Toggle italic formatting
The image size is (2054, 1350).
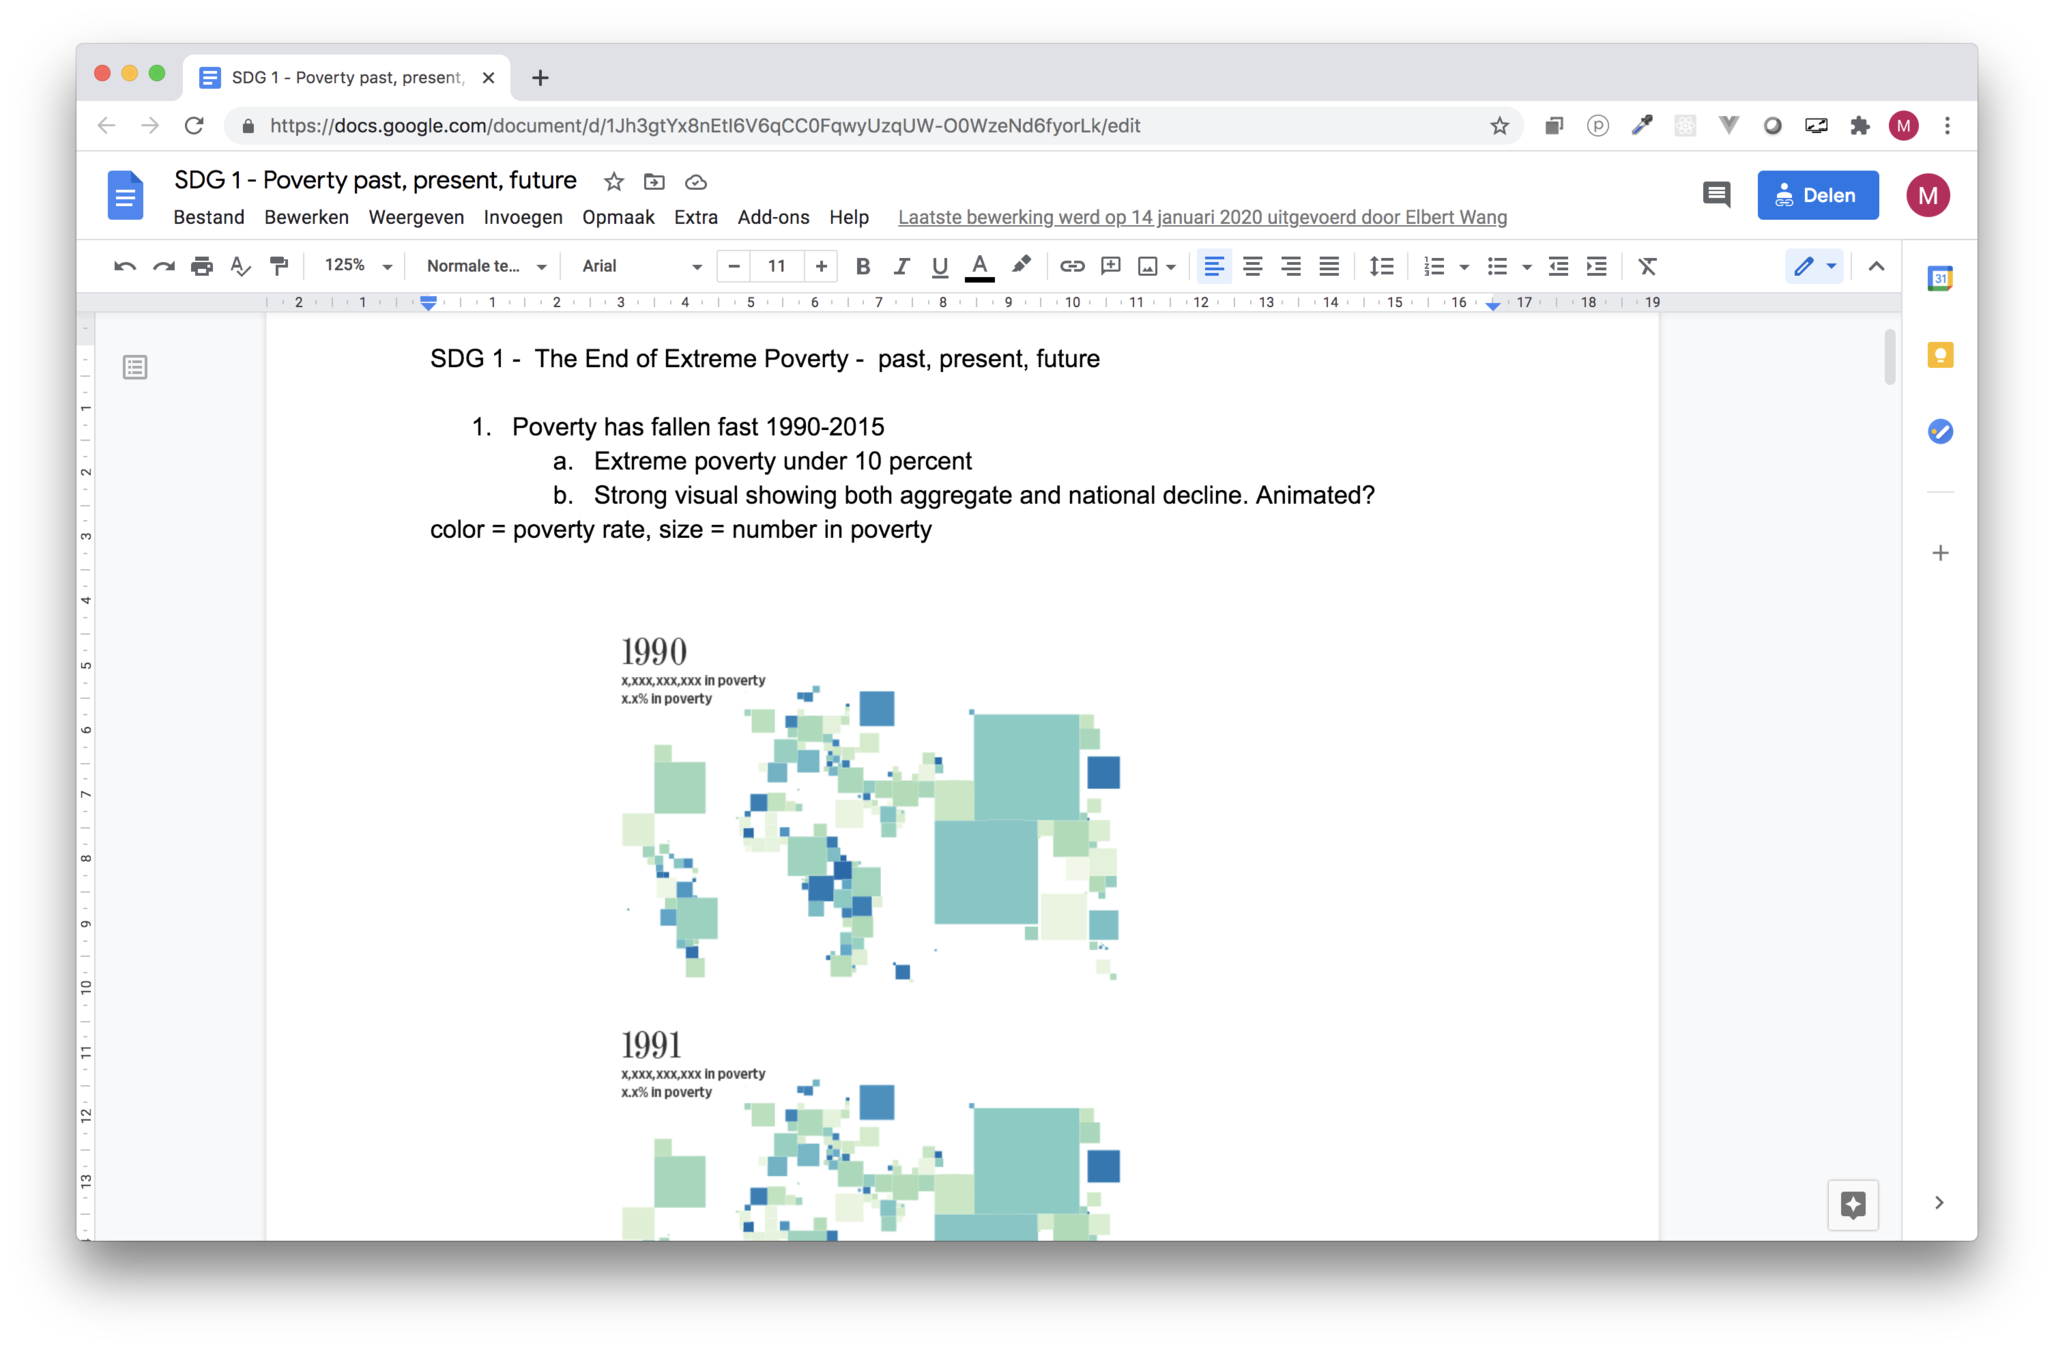point(901,266)
